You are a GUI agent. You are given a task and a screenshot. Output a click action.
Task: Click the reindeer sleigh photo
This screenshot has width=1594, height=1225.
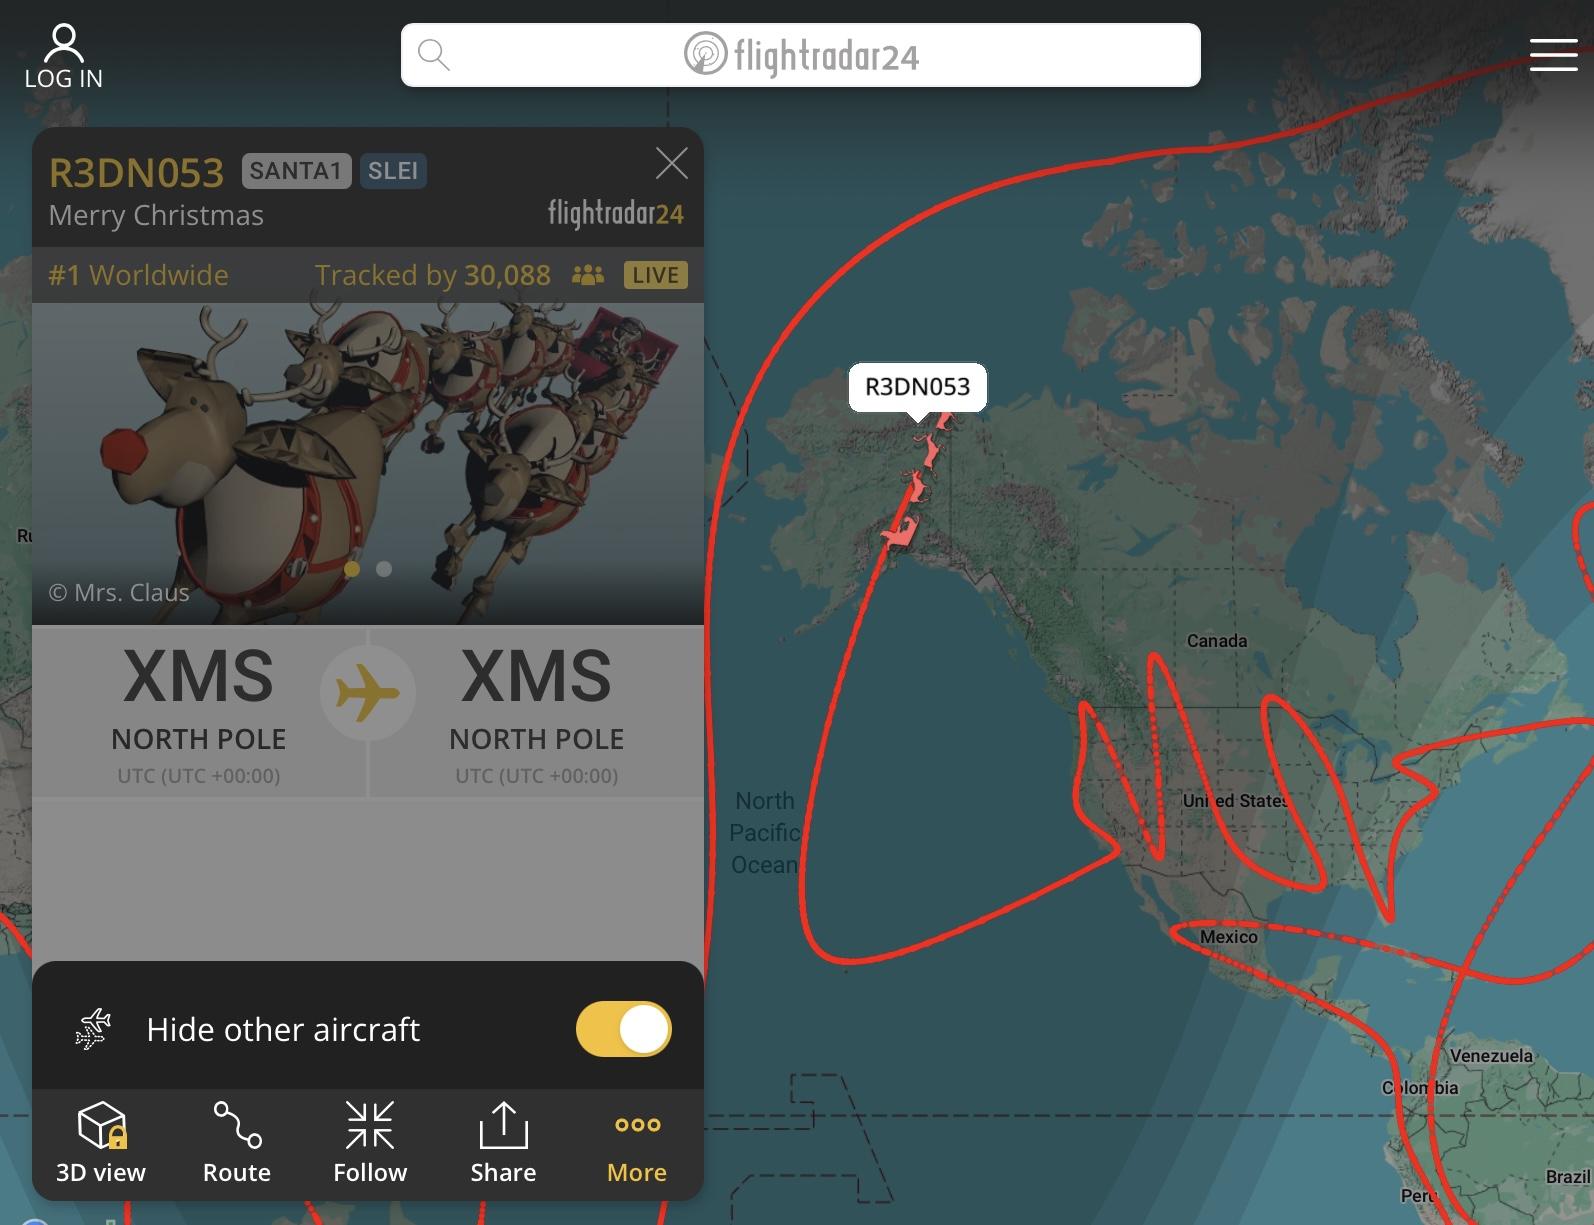tap(368, 464)
